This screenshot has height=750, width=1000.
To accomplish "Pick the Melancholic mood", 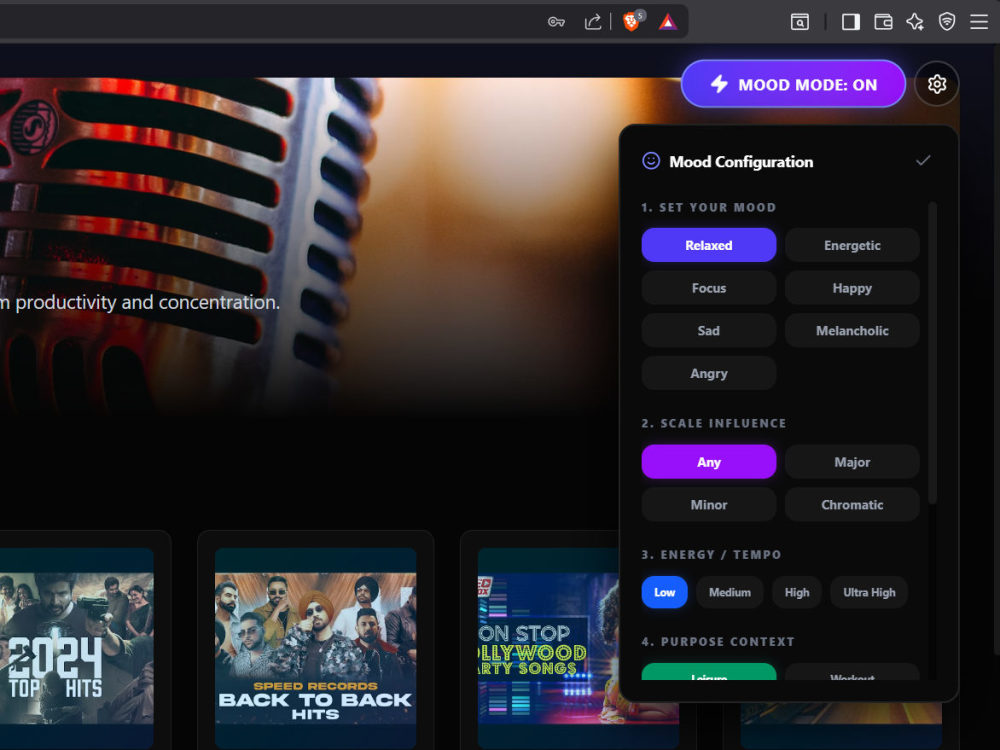I will (x=852, y=330).
